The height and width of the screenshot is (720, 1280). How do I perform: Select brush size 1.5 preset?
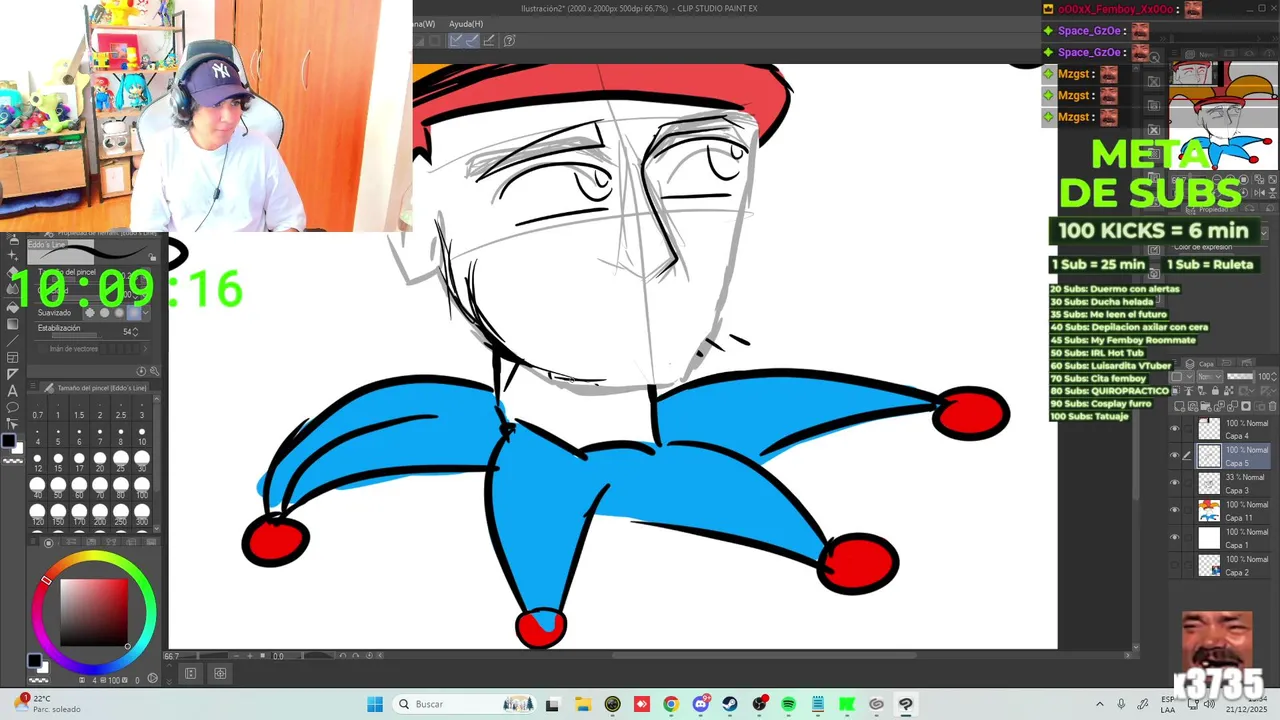click(79, 410)
